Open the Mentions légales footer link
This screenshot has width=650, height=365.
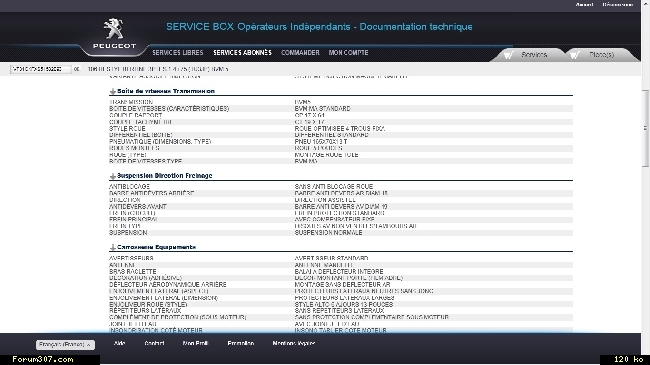[x=293, y=343]
